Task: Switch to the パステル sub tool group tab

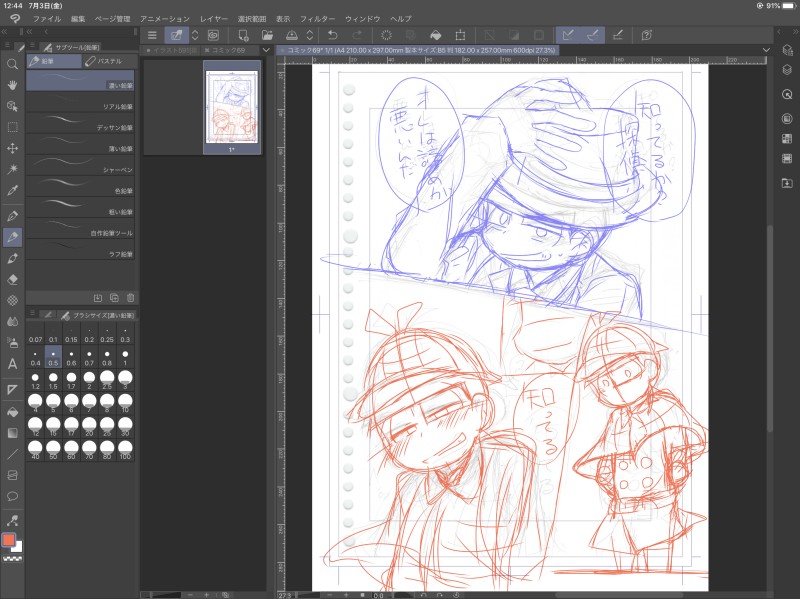Action: pos(109,61)
